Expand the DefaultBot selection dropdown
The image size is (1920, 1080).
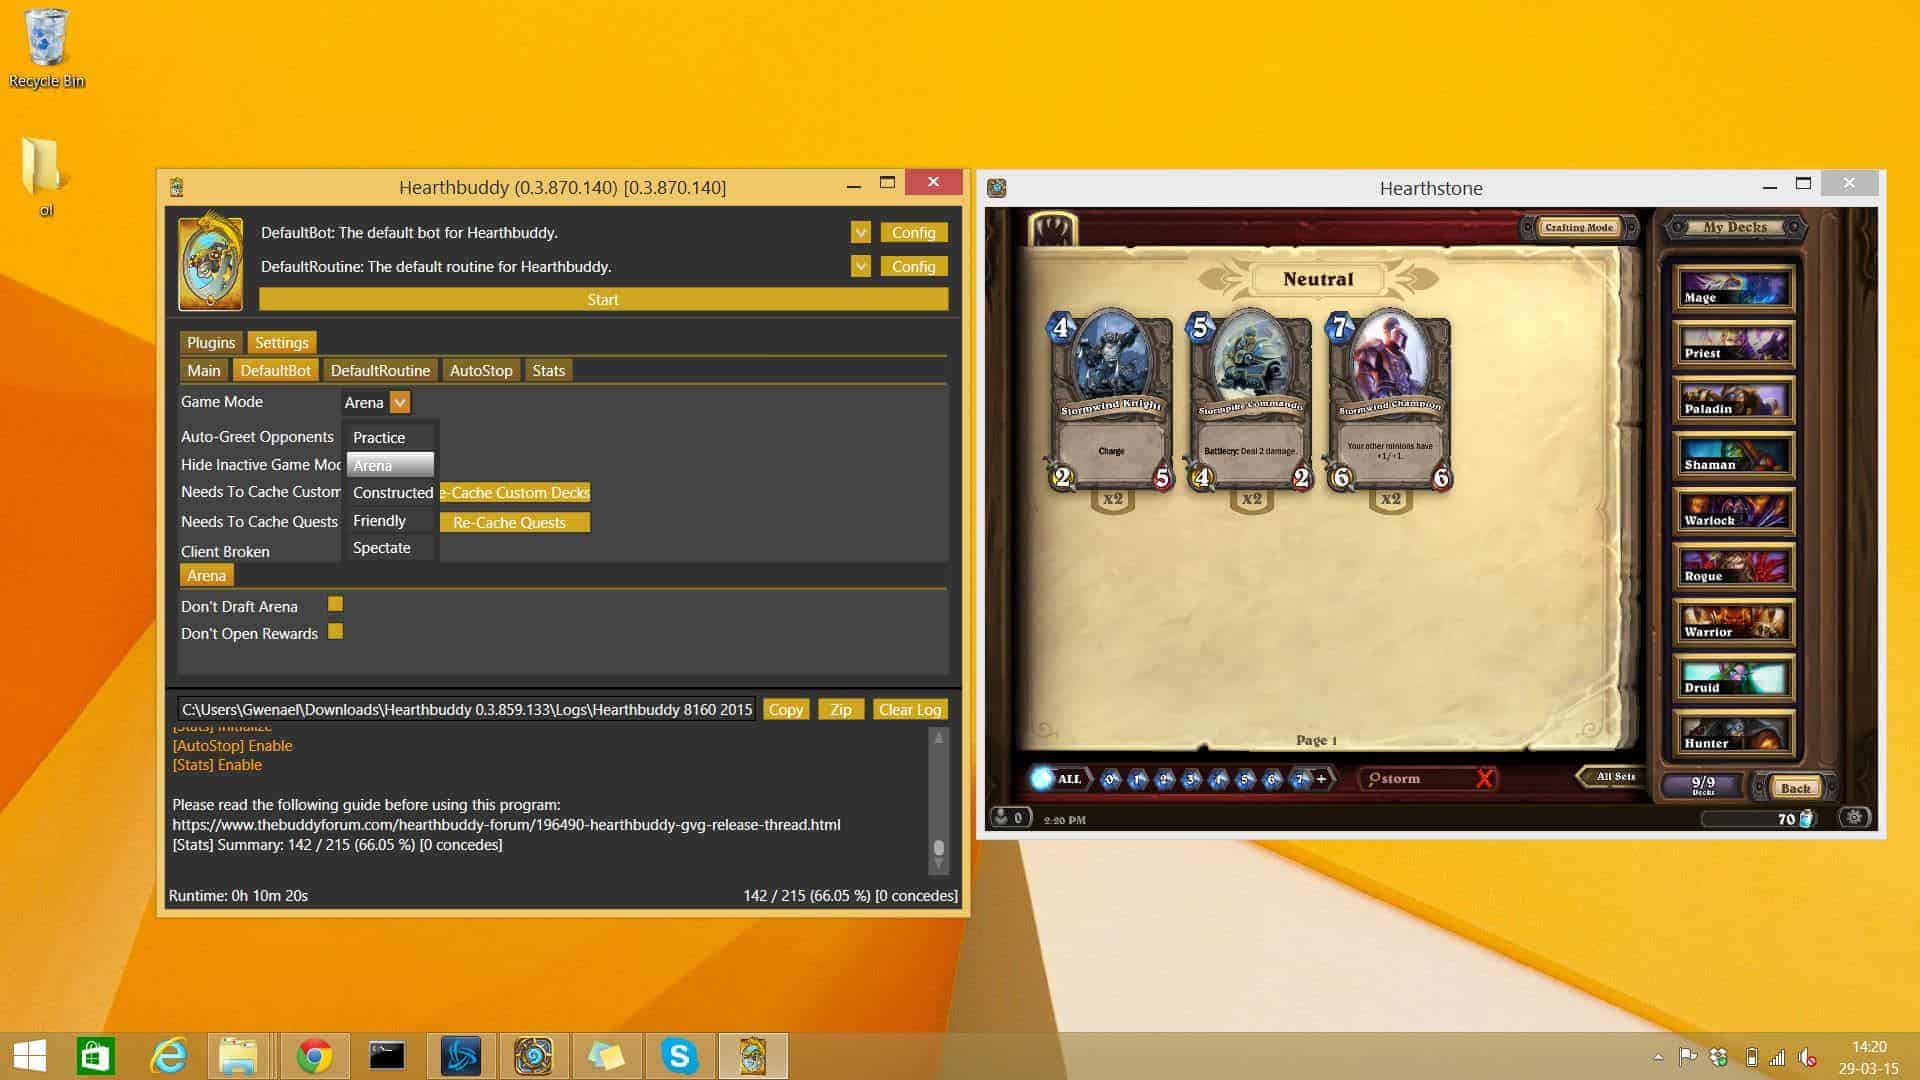(x=860, y=232)
